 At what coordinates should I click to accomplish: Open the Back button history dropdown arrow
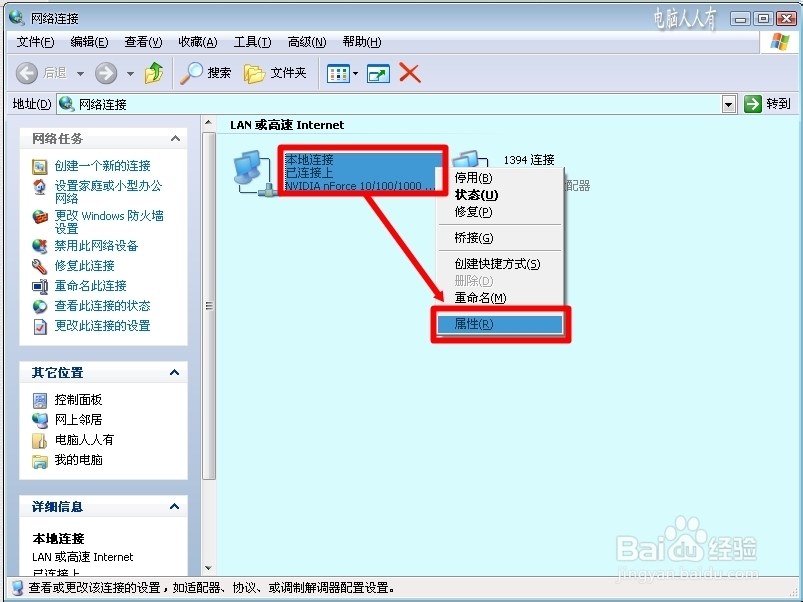tap(80, 74)
